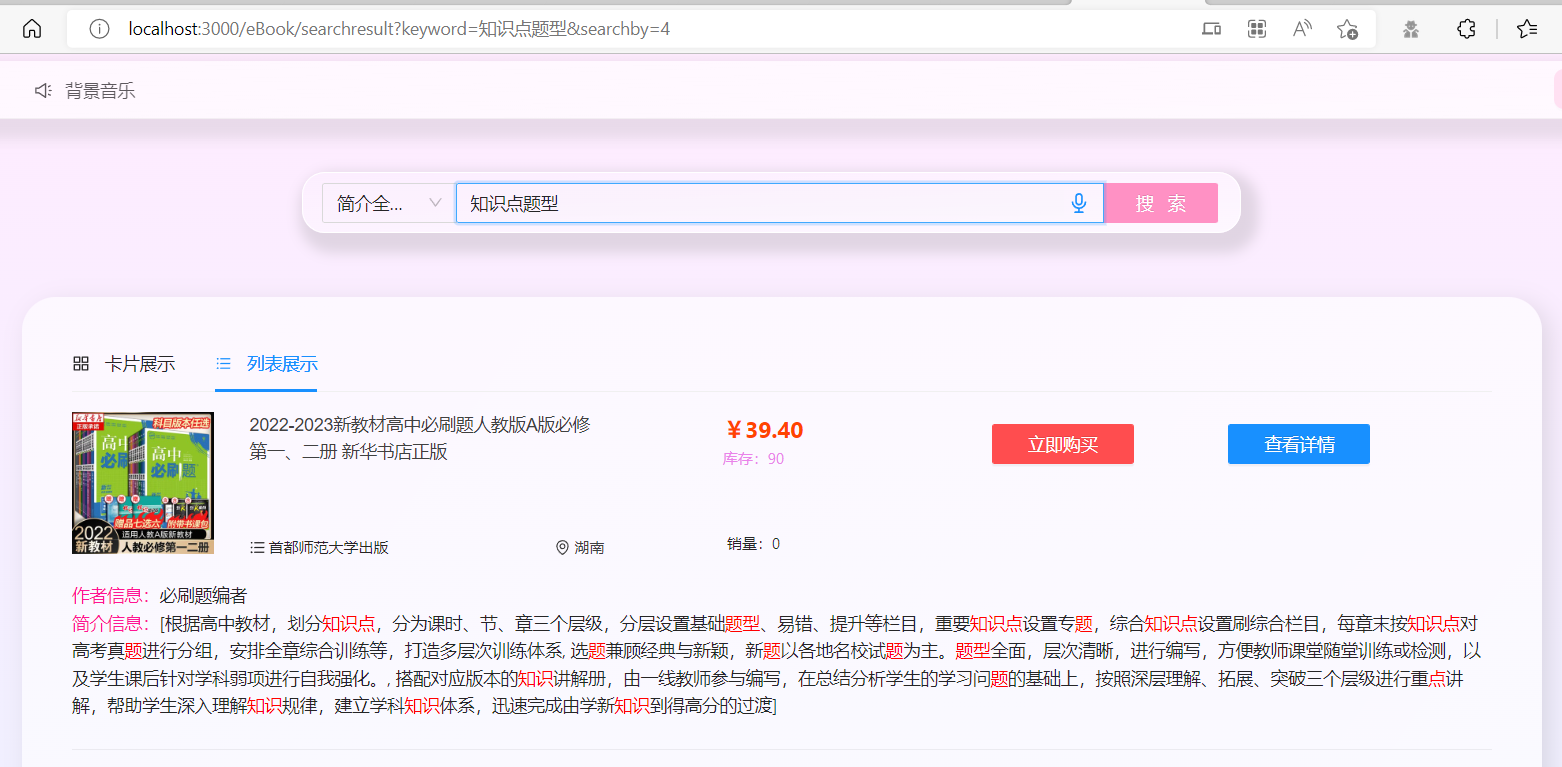Screen dimensions: 1562x767
Task: Select the 列表展示 list view tab
Action: point(267,364)
